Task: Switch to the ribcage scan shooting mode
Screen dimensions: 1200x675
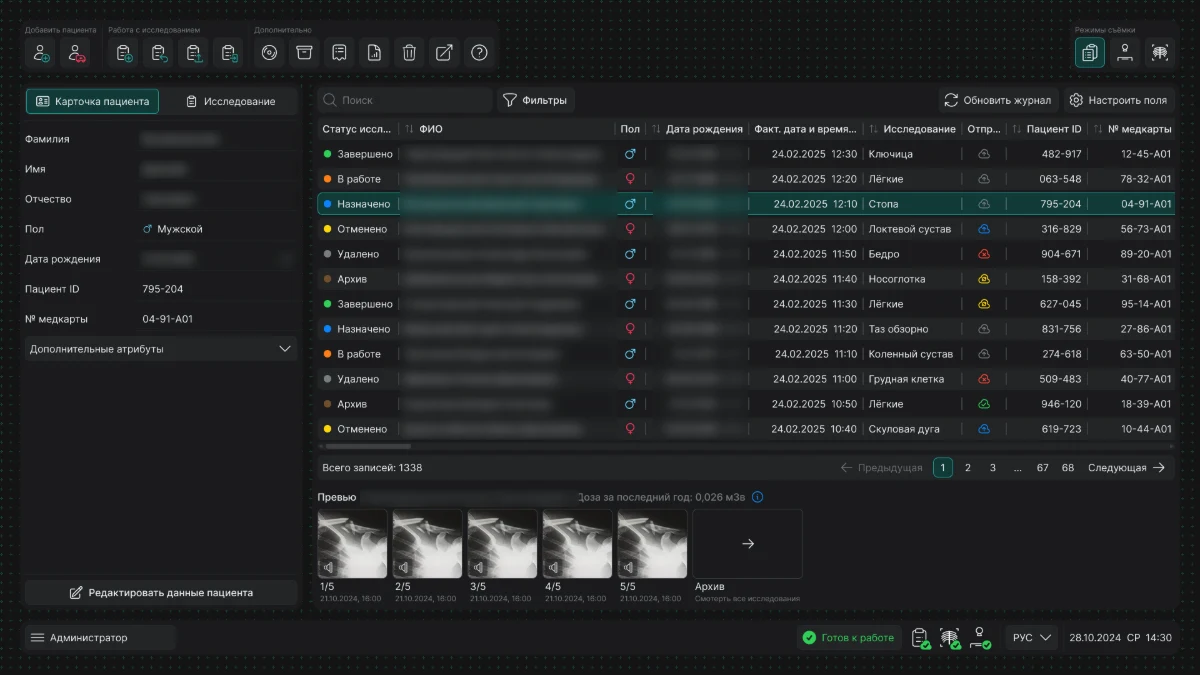Action: click(x=1160, y=53)
